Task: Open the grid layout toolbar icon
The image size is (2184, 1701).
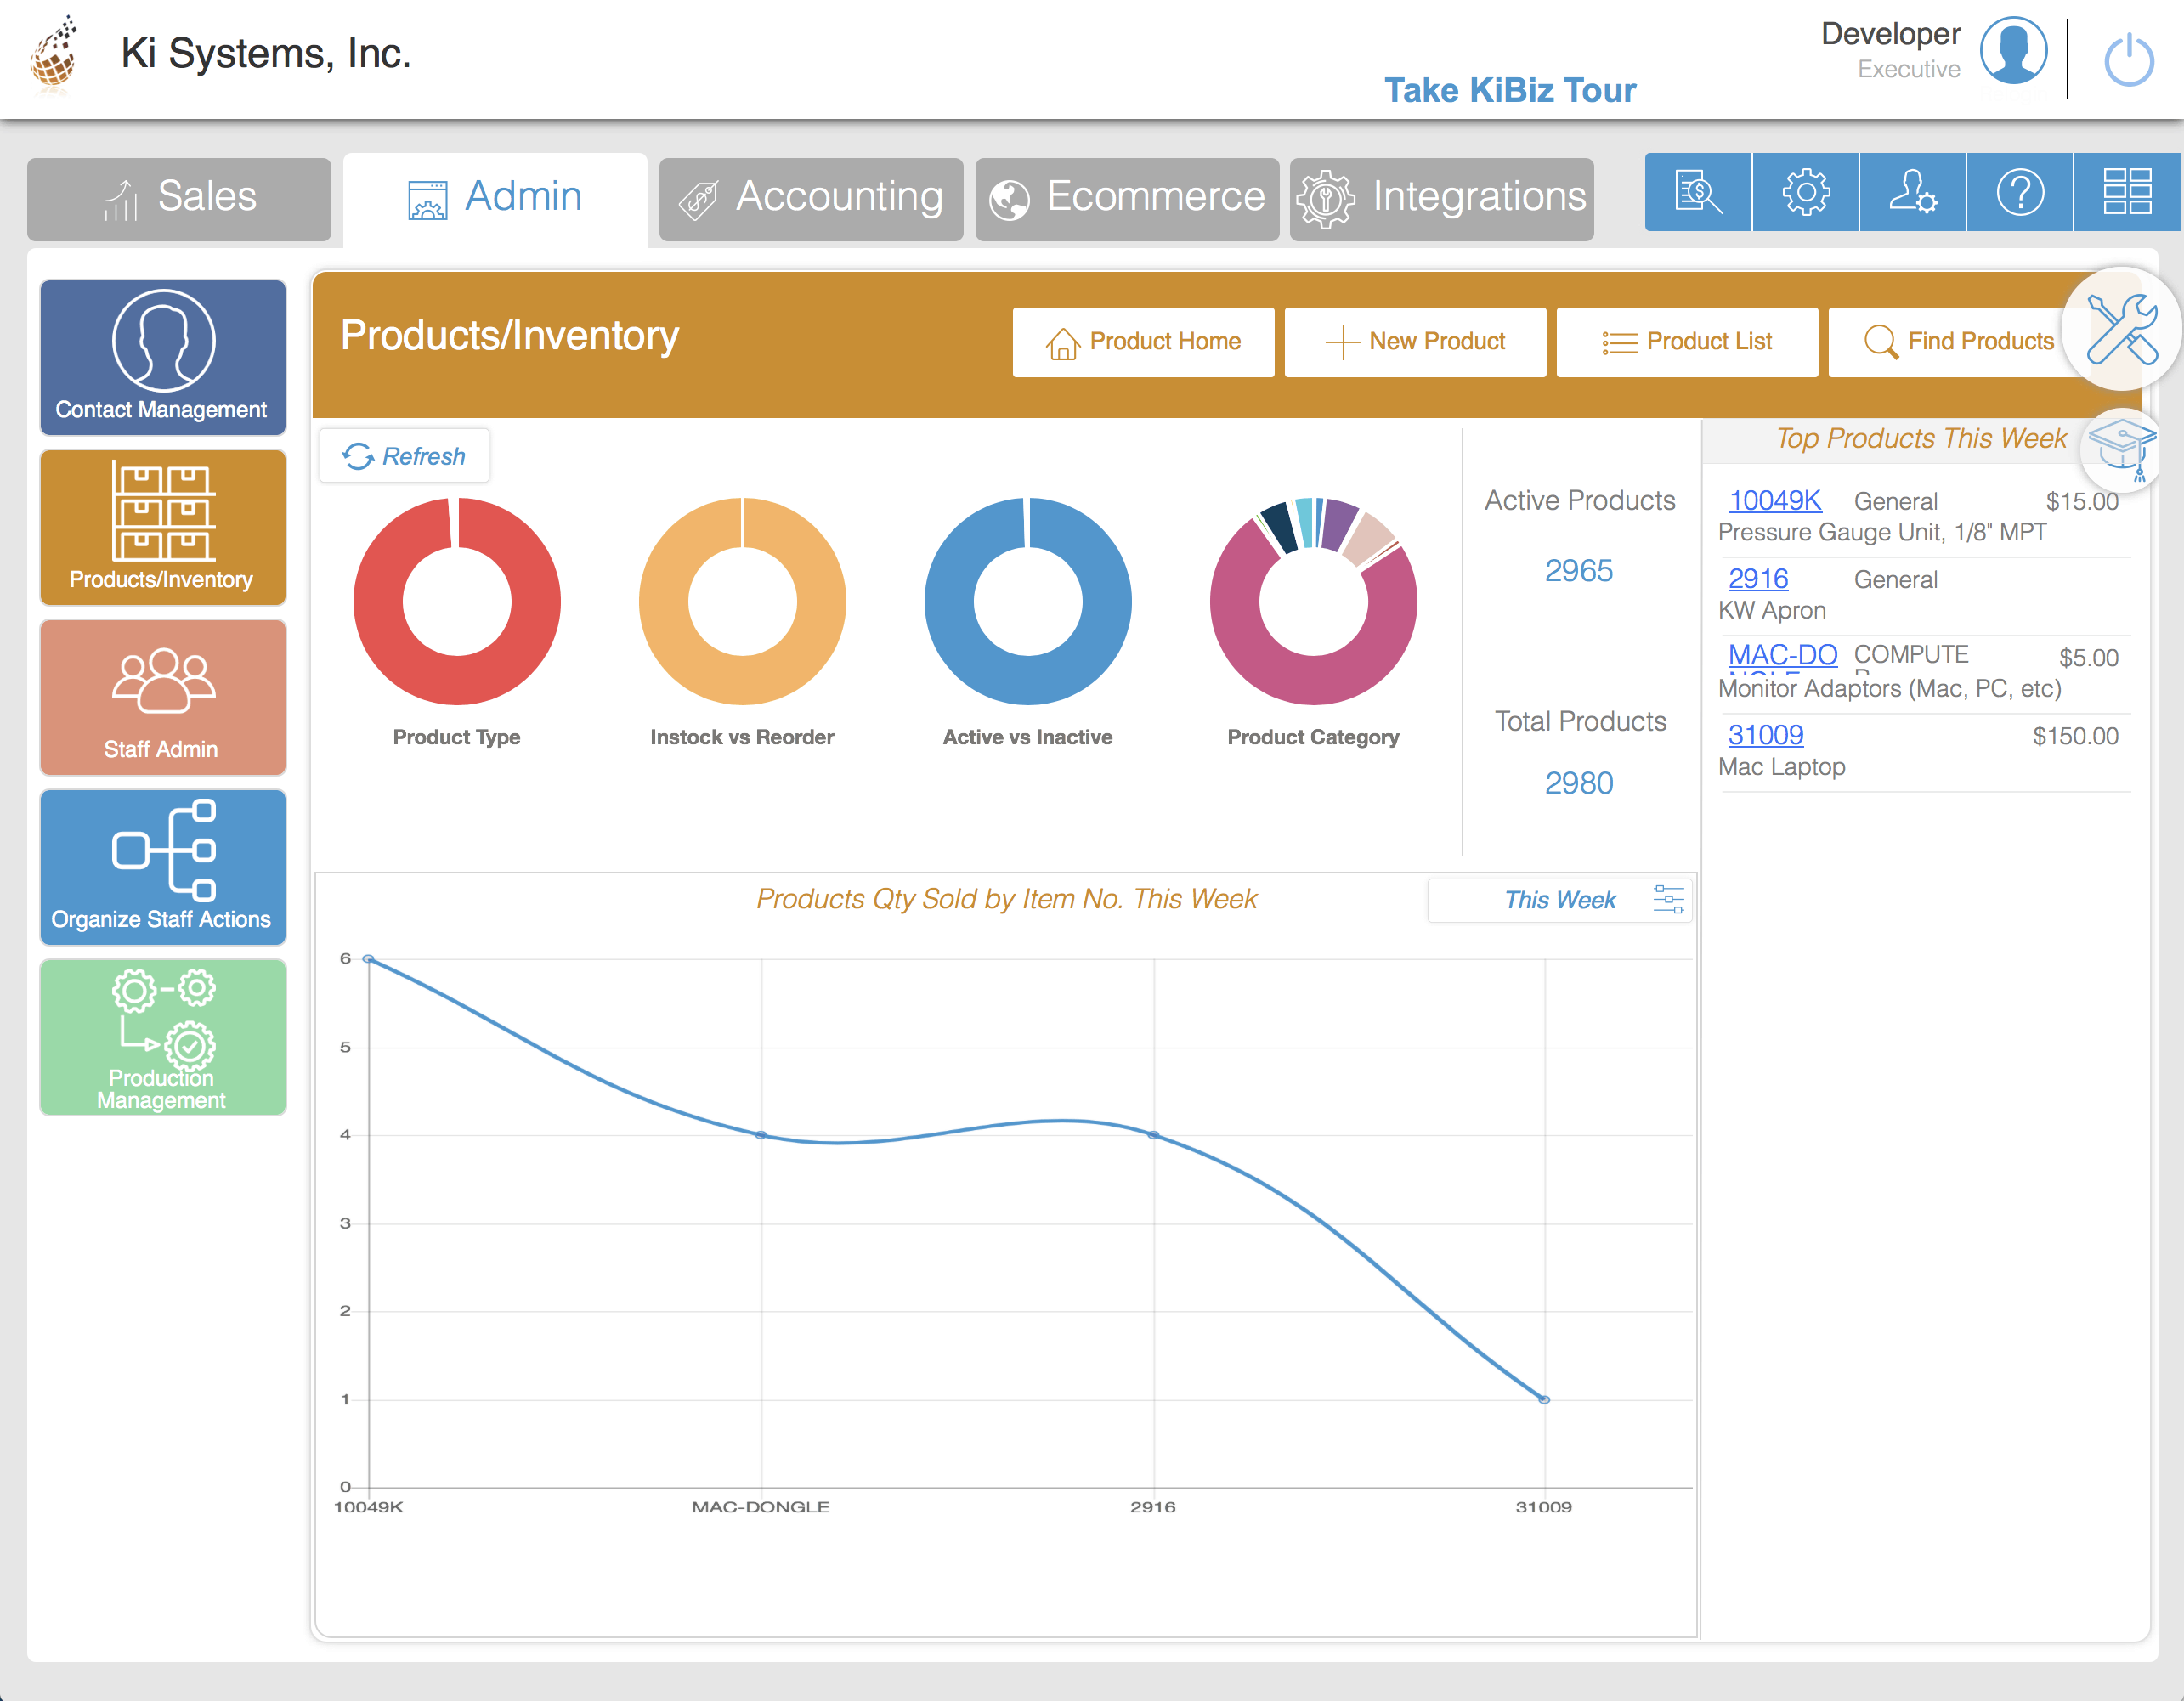Action: [x=2127, y=192]
